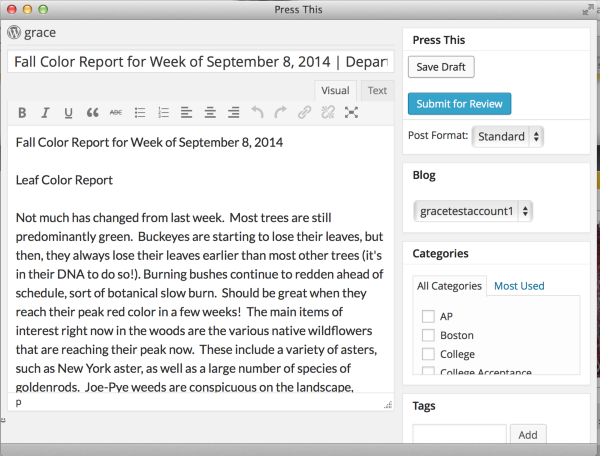This screenshot has height=456, width=600.
Task: Center align the text
Action: (210, 112)
